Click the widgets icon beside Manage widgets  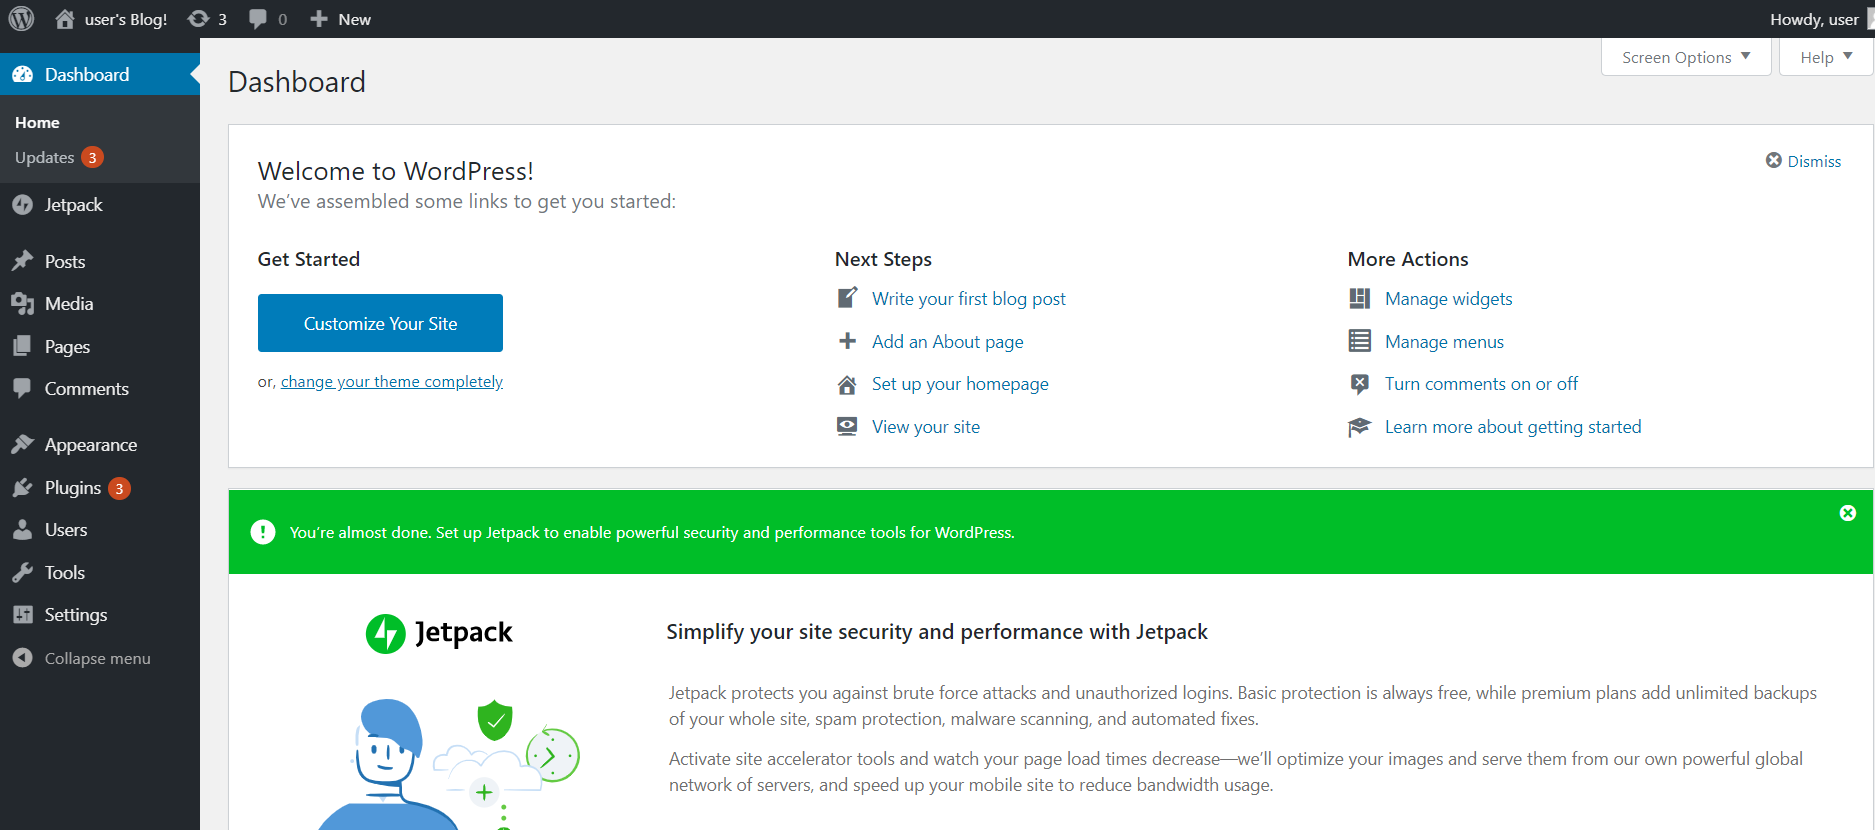(x=1359, y=298)
